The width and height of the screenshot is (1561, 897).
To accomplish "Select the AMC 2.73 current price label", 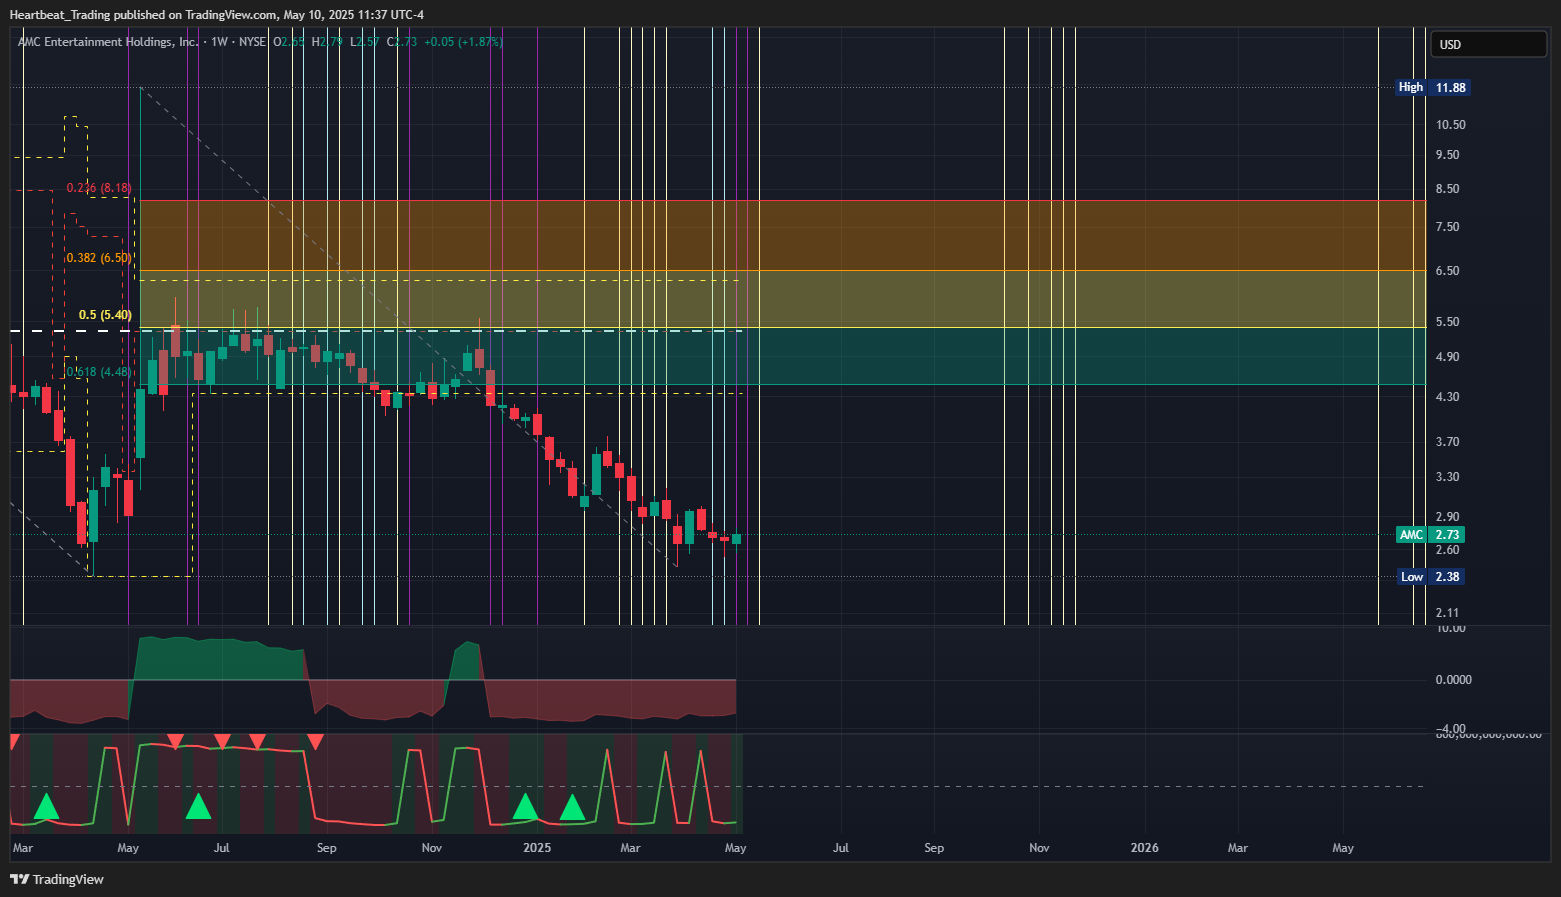I will pos(1431,535).
